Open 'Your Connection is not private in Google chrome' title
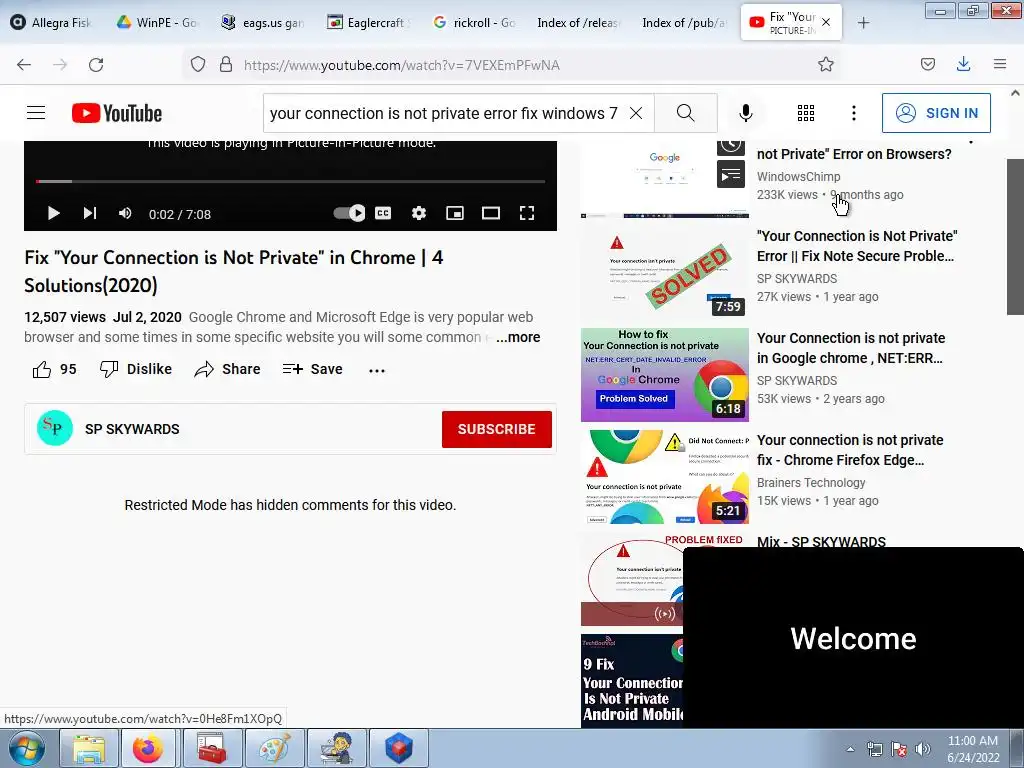This screenshot has height=768, width=1024. coord(851,348)
